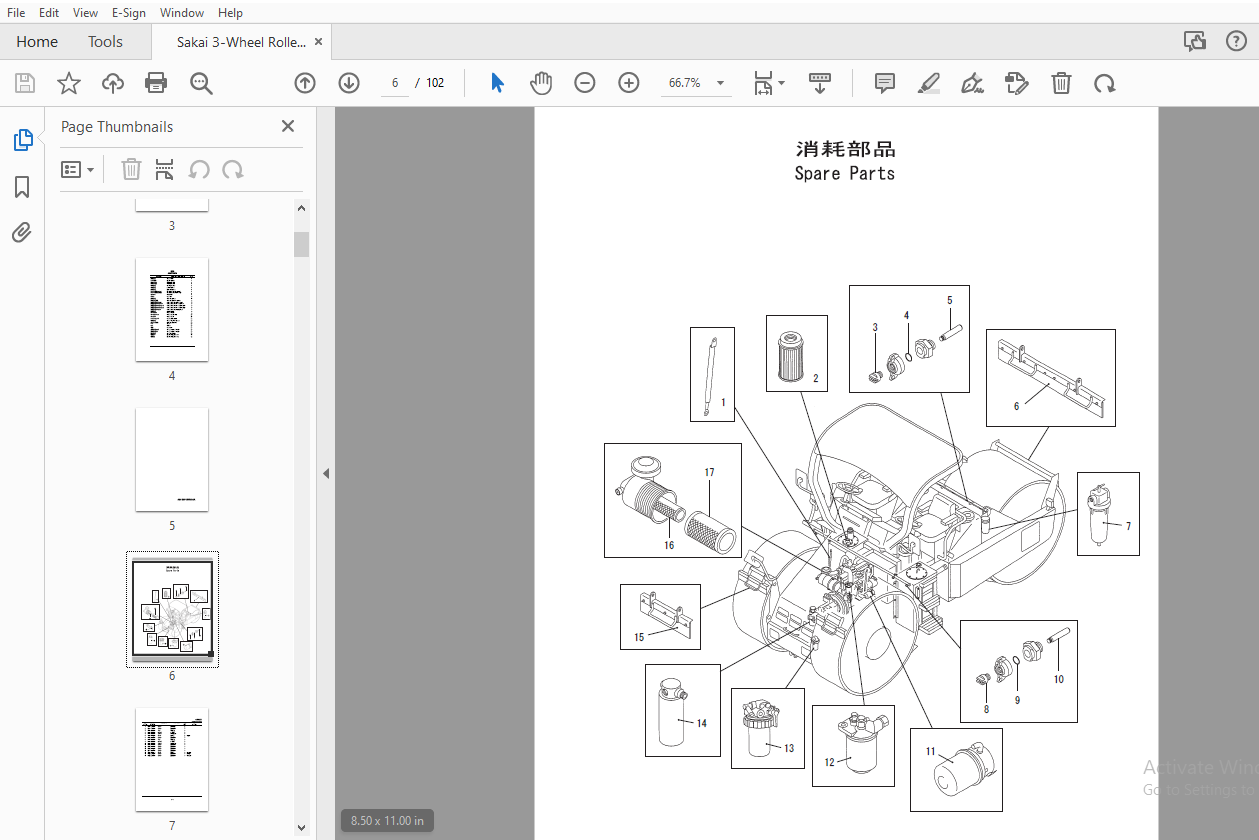Rotate thumbnails clockwise
The image size is (1259, 840).
(233, 170)
